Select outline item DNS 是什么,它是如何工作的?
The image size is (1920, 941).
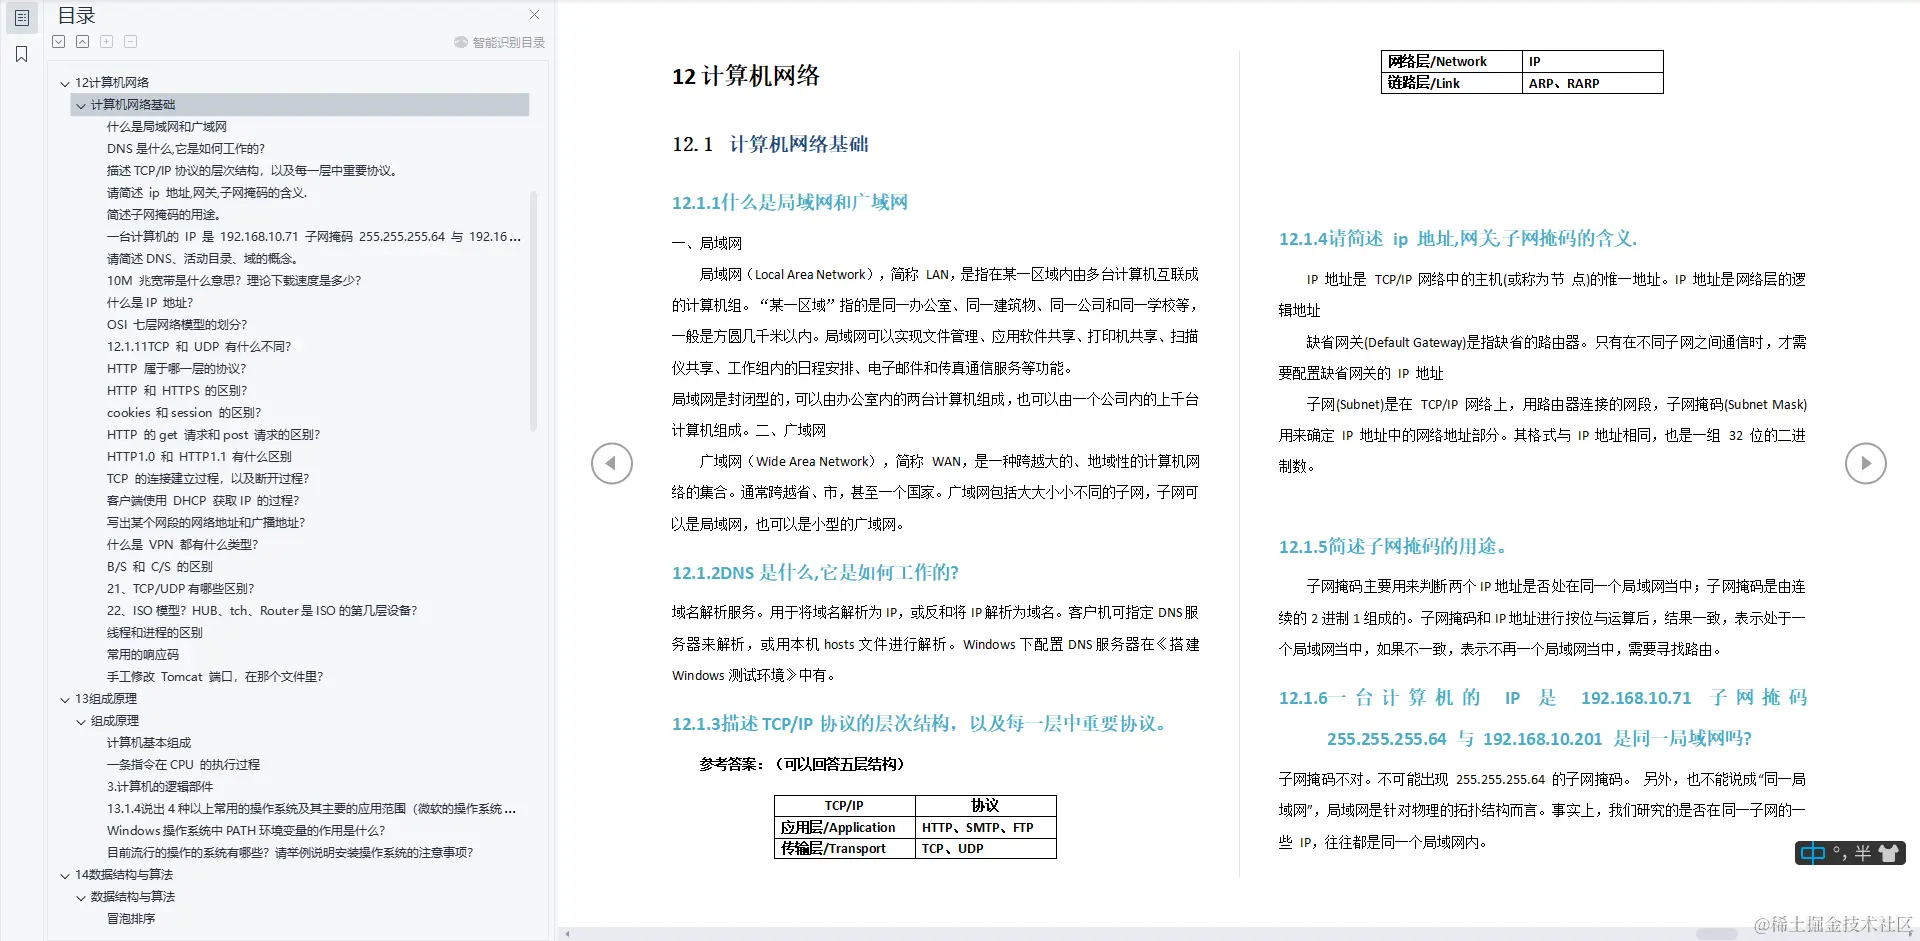[x=186, y=149]
